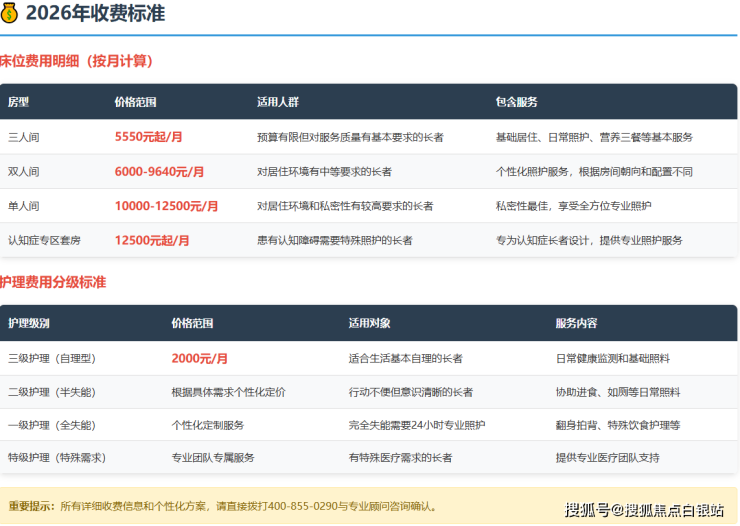Click the 护理级别 column header
740x526 pixels.
(27, 323)
